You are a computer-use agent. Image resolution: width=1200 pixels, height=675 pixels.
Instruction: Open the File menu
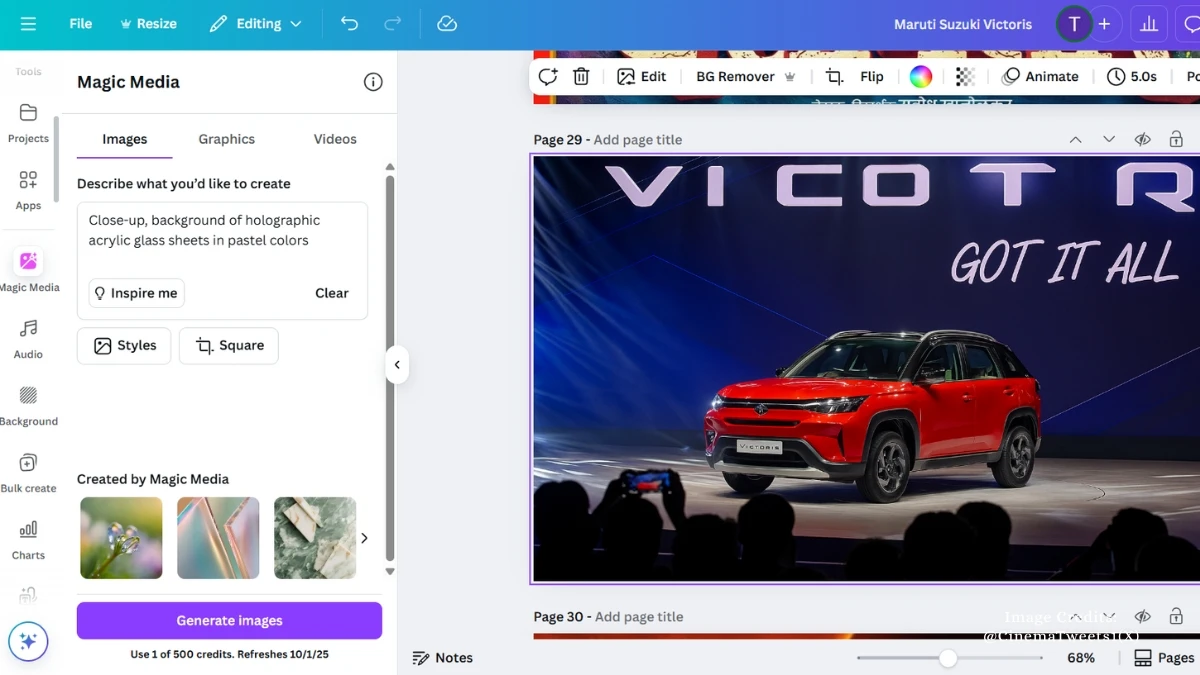click(x=81, y=24)
